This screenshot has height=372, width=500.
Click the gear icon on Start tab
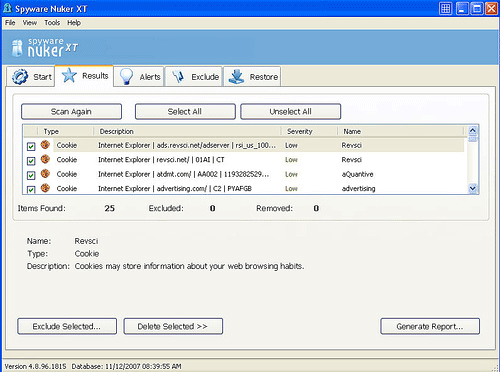(20, 77)
